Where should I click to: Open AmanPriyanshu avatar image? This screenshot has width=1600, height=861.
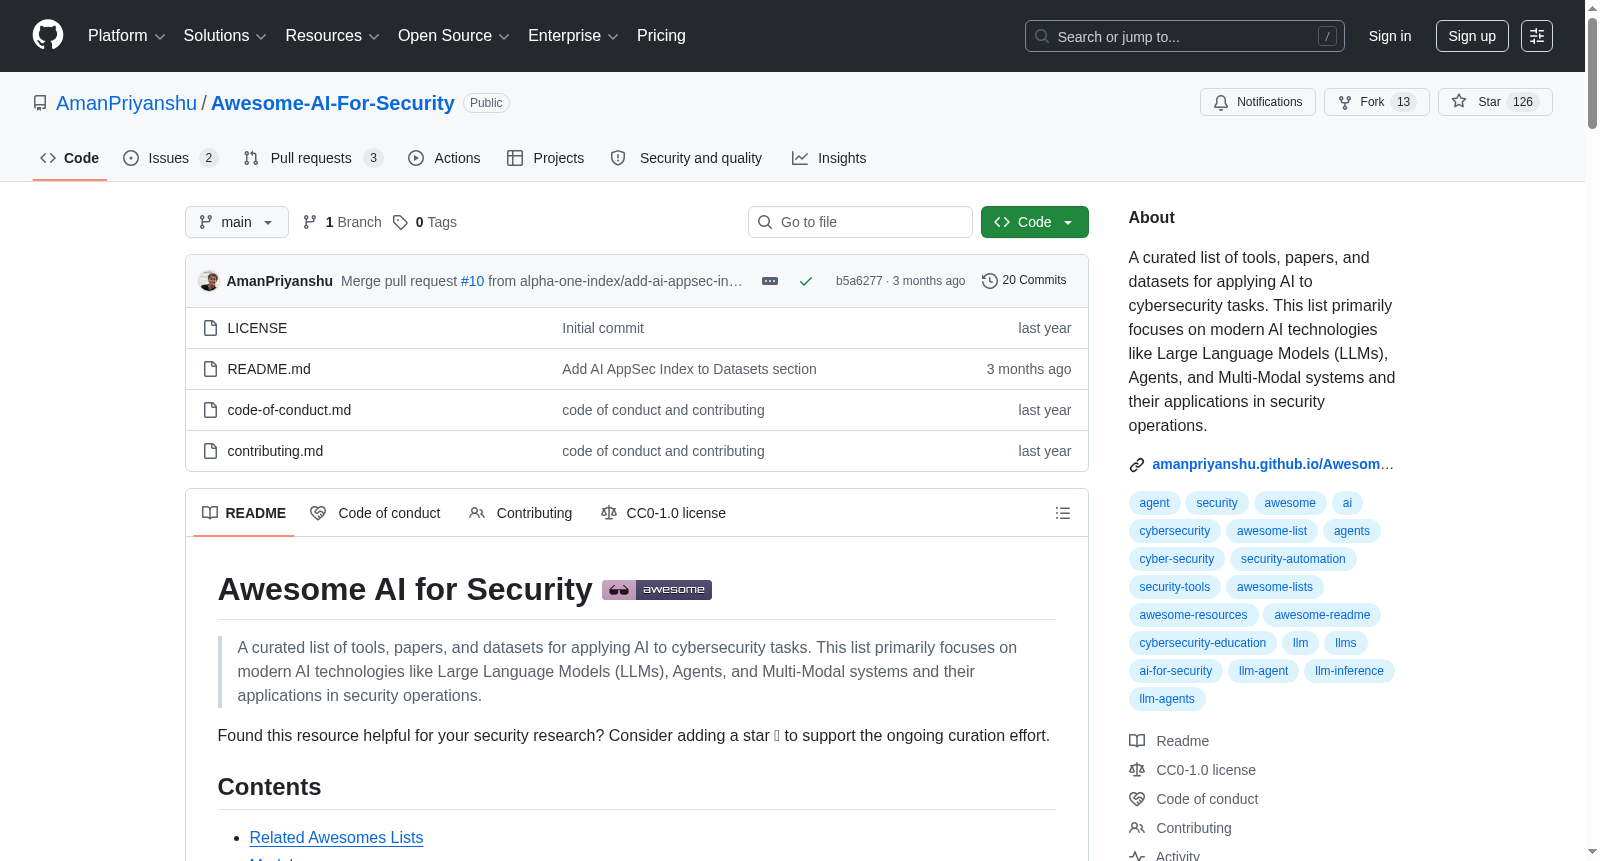point(209,281)
